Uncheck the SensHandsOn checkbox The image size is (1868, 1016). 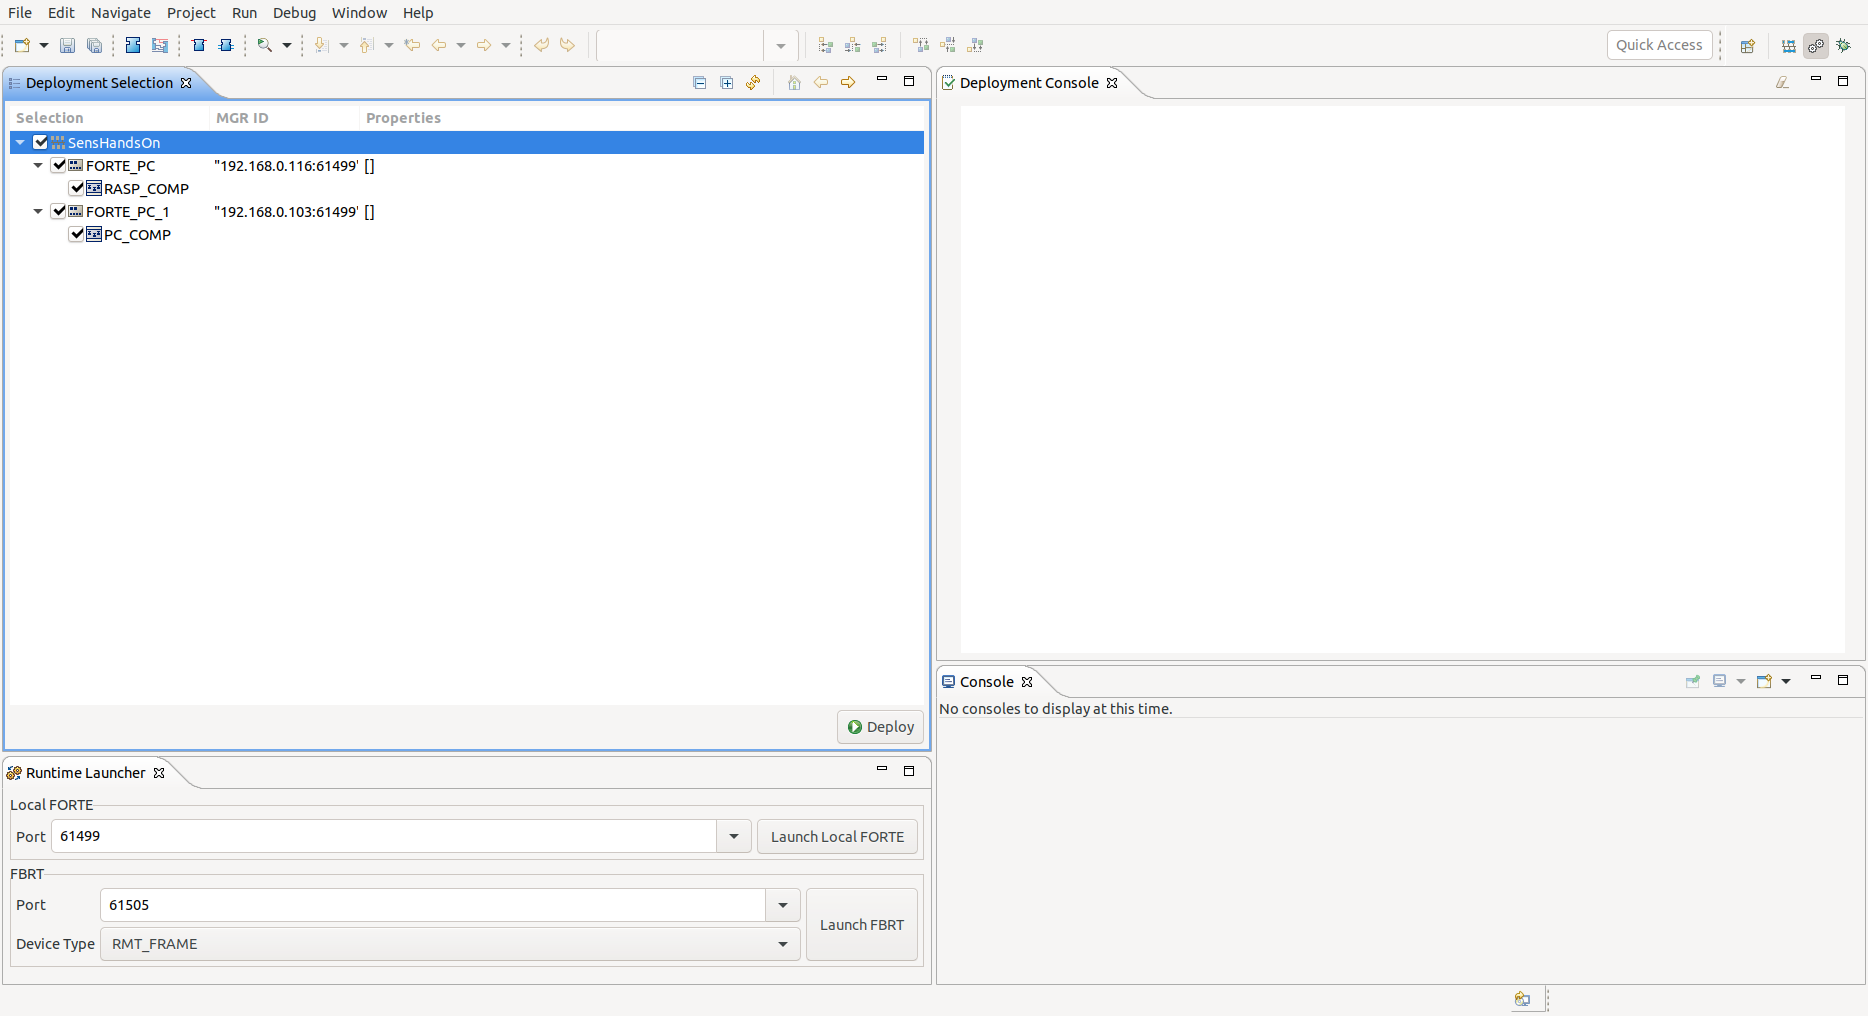[41, 142]
